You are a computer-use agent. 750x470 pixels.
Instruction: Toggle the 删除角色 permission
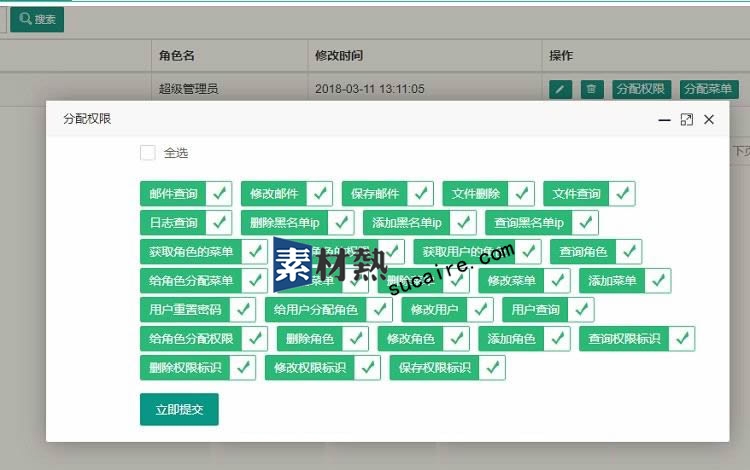pos(323,339)
